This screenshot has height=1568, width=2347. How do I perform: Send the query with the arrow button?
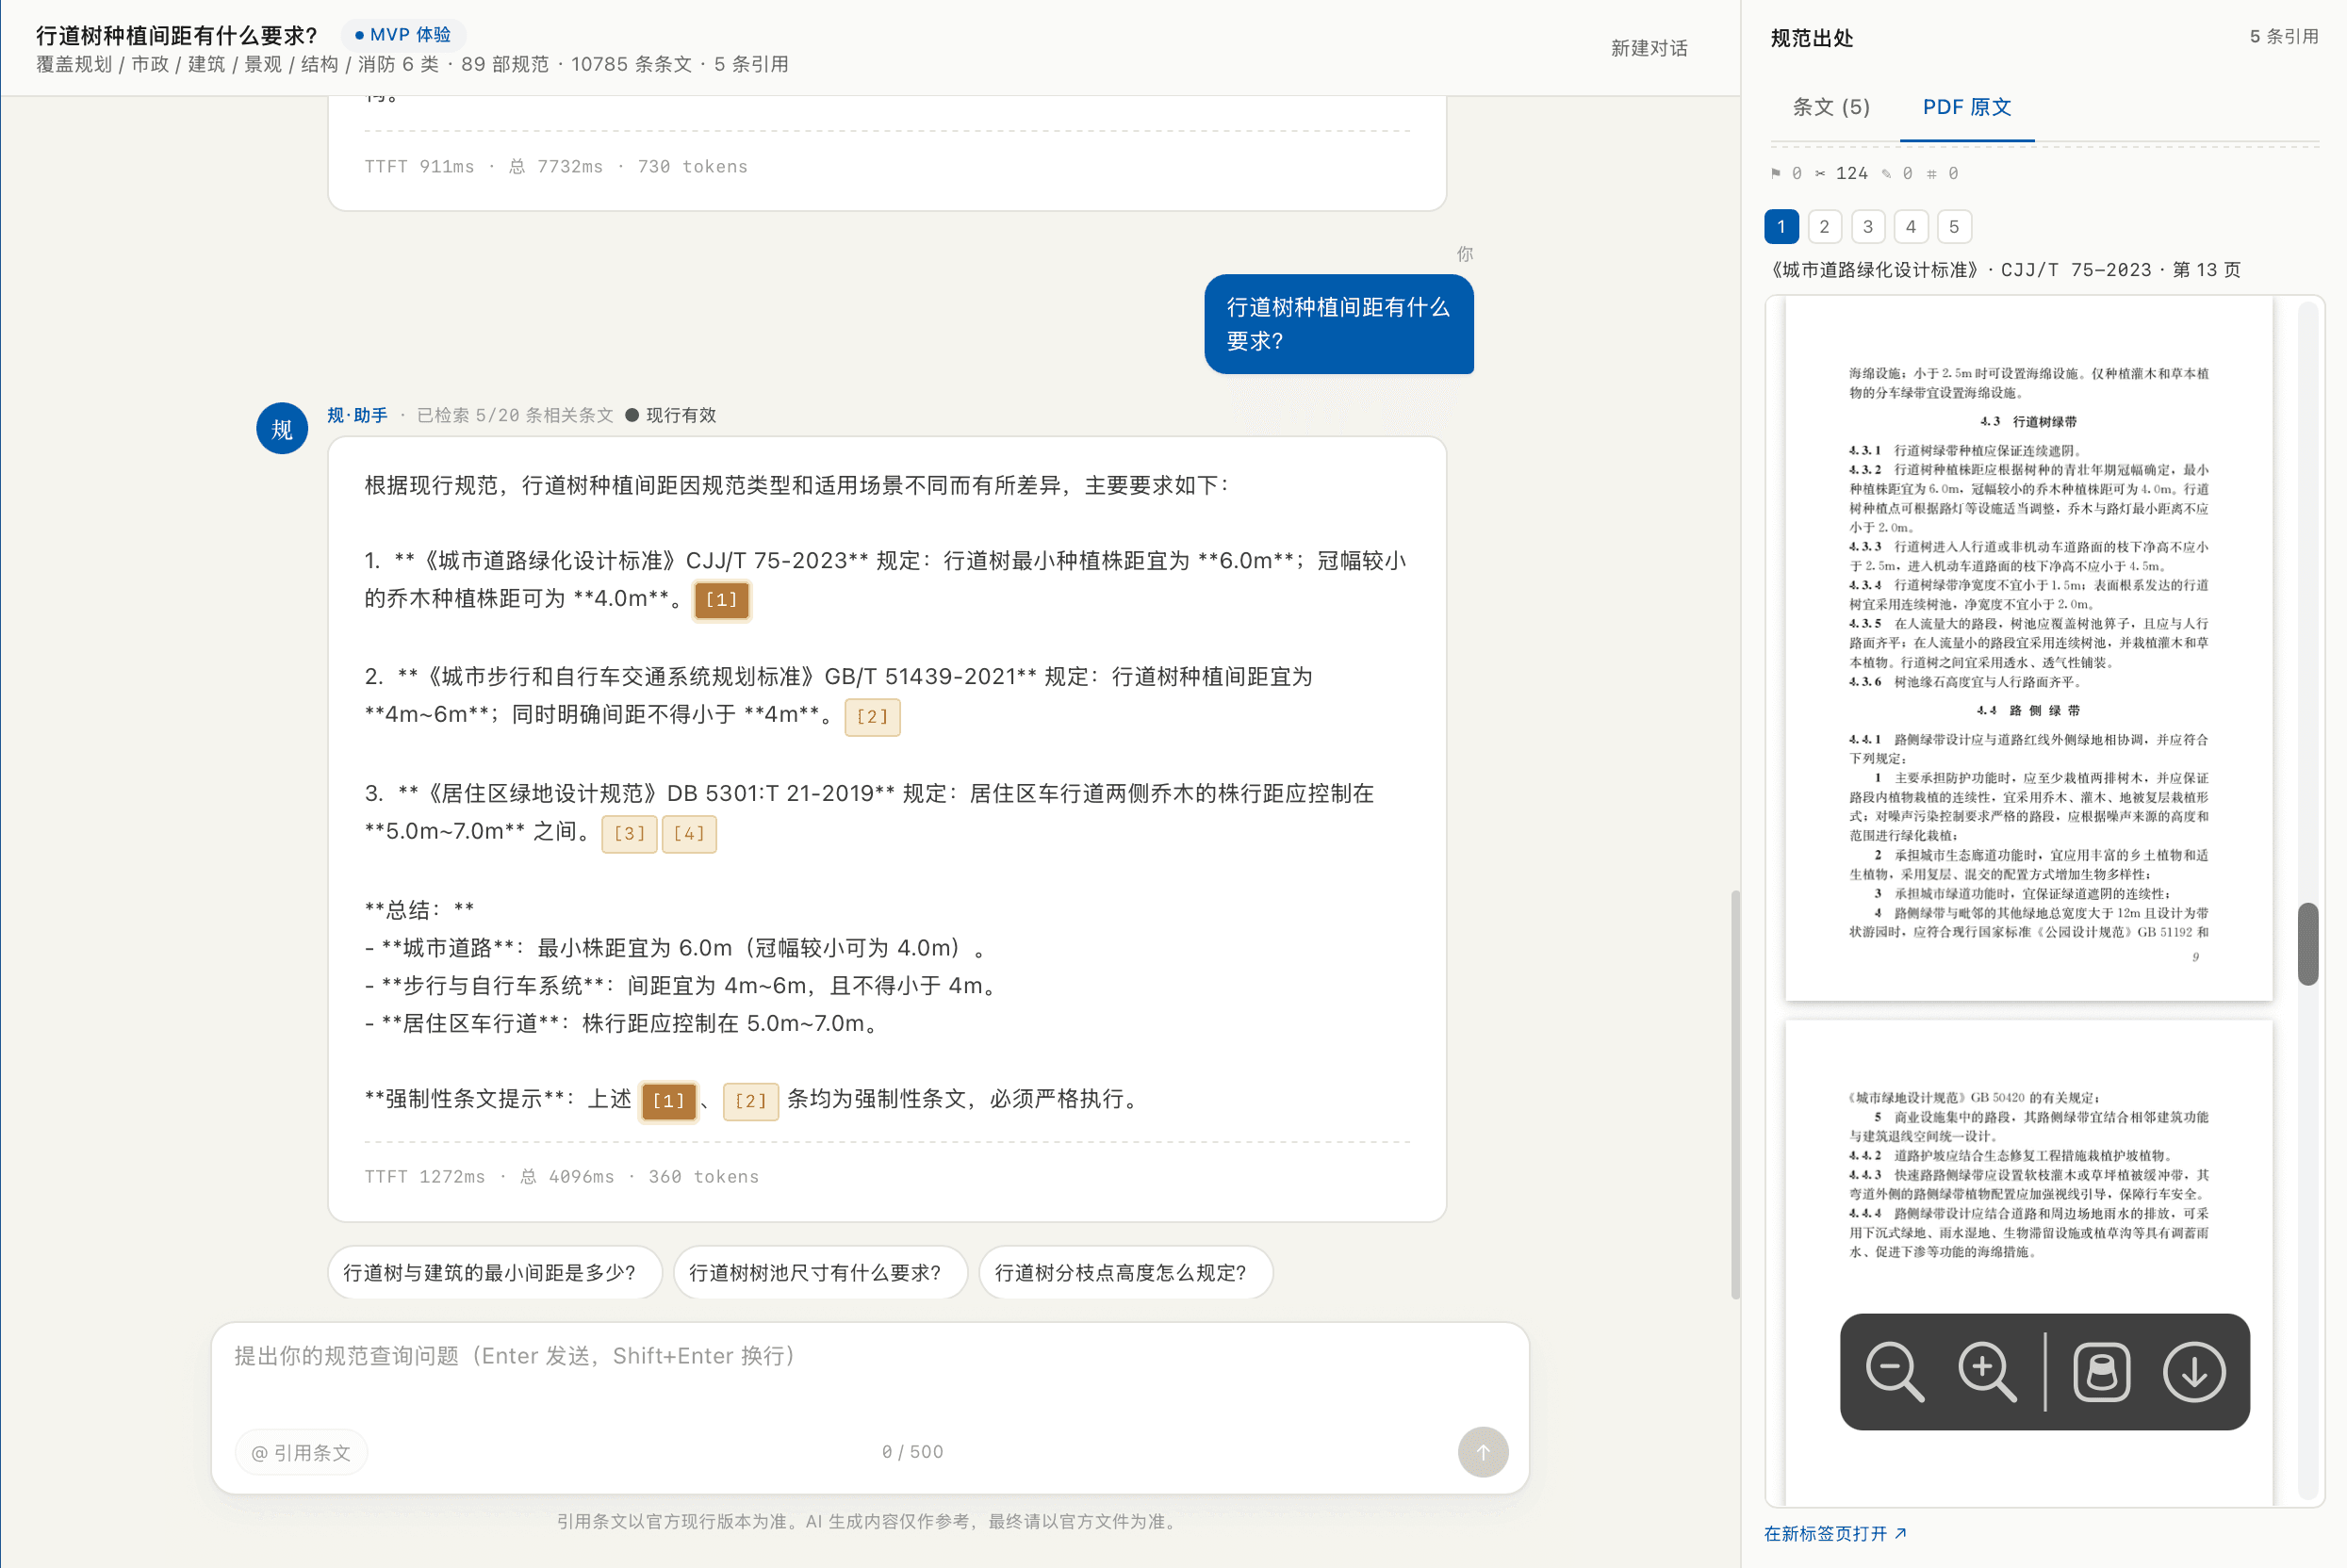(1482, 1451)
